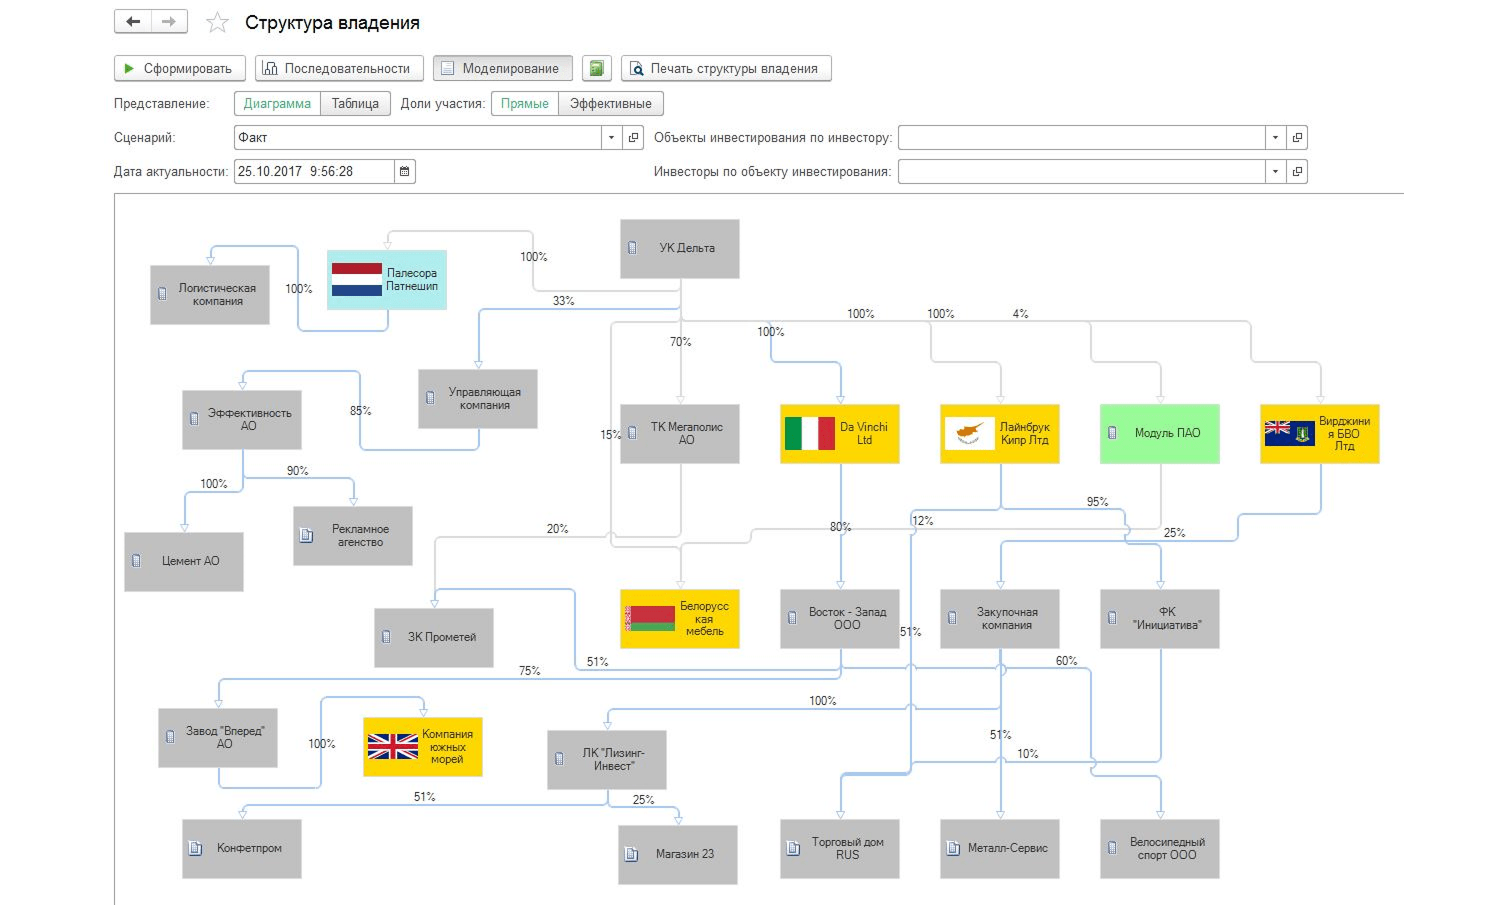Click the green spreadsheet export icon
The image size is (1507, 905).
point(597,68)
